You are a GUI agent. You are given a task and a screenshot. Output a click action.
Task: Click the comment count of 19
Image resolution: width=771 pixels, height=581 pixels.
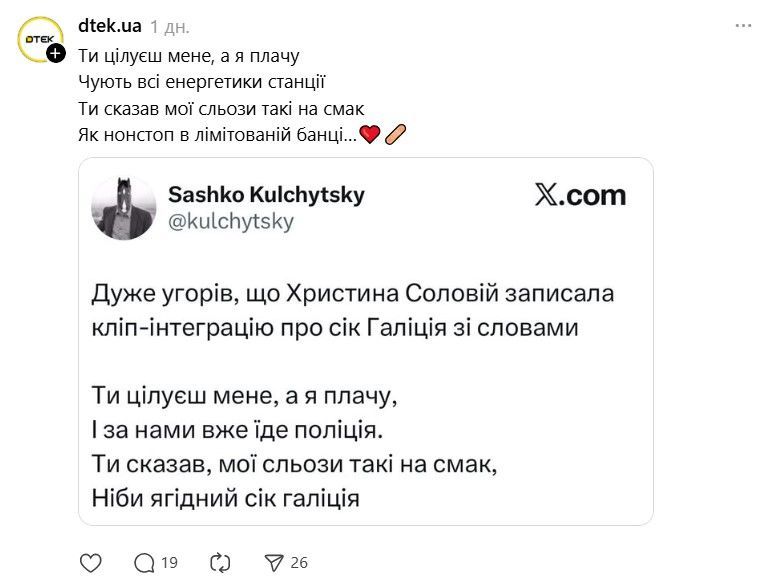[169, 563]
